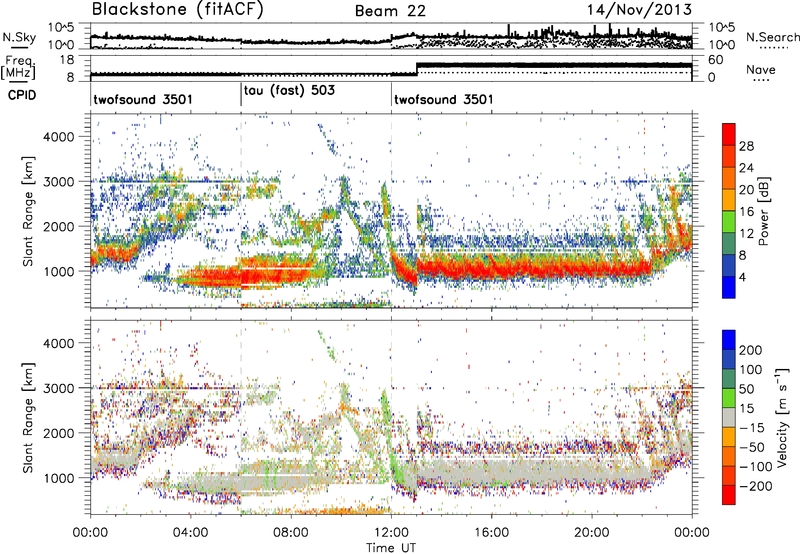
Task: Click the 18 tick on frequency axis
Action: point(67,60)
